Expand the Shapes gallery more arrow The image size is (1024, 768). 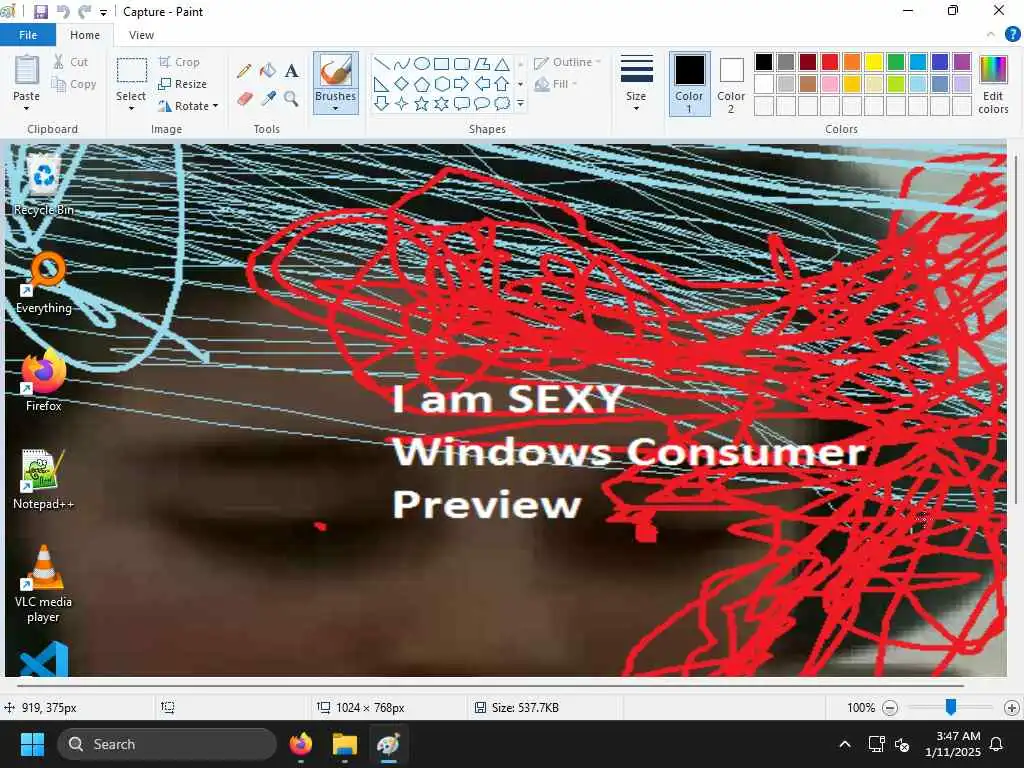(520, 103)
